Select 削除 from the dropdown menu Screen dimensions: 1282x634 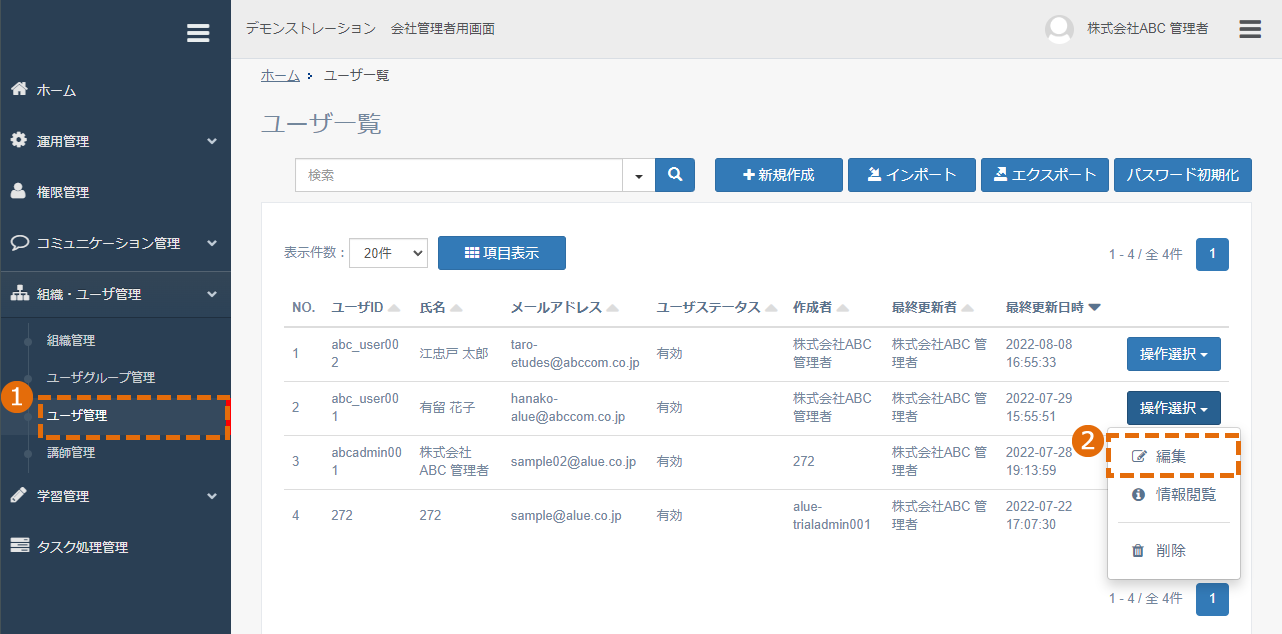pyautogui.click(x=1173, y=551)
